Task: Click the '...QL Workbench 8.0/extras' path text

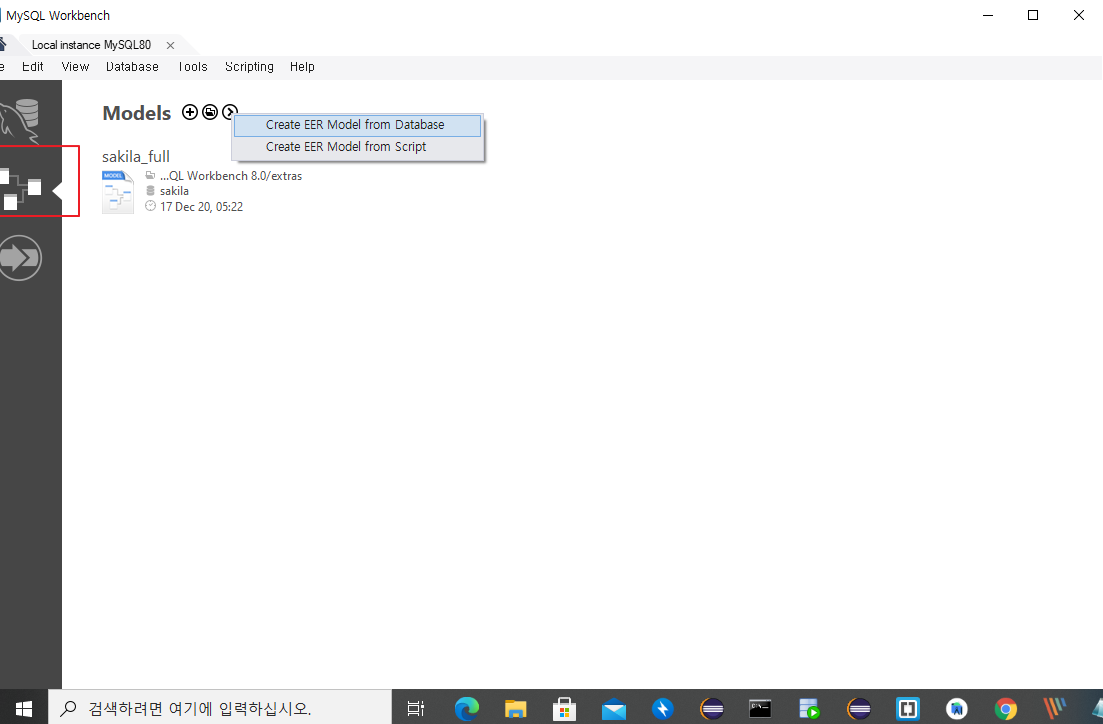Action: point(231,176)
